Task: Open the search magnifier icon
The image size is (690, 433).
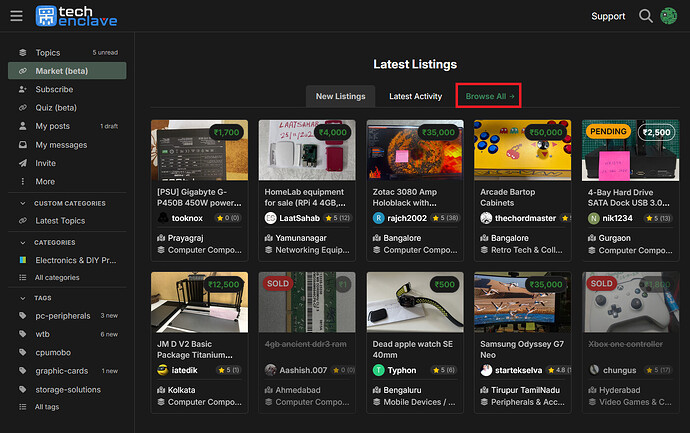Action: 646,16
